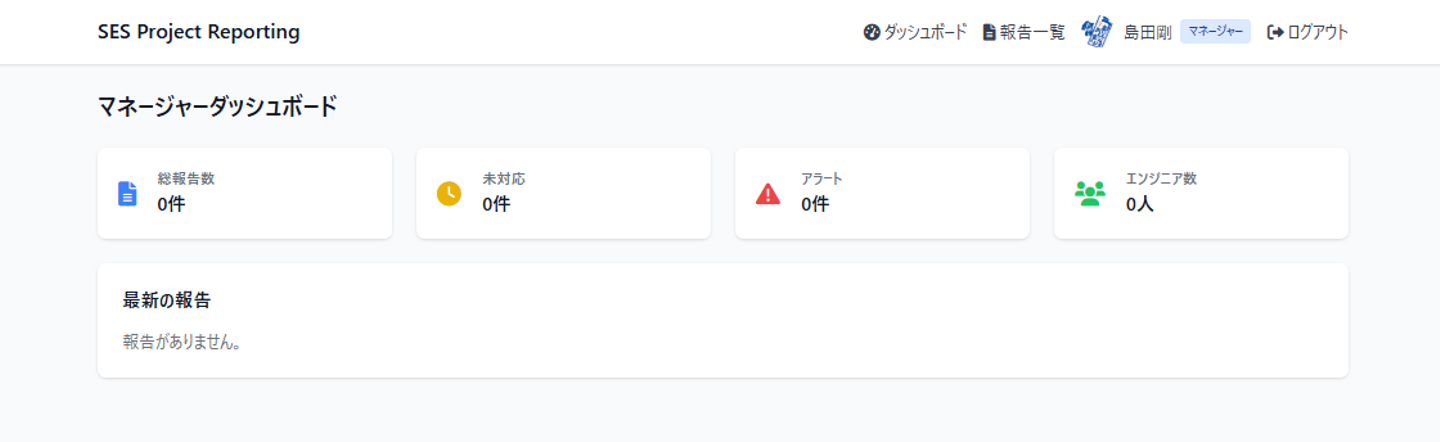The height and width of the screenshot is (442, 1440).
Task: Click the user name 島田剛
Action: click(1147, 32)
